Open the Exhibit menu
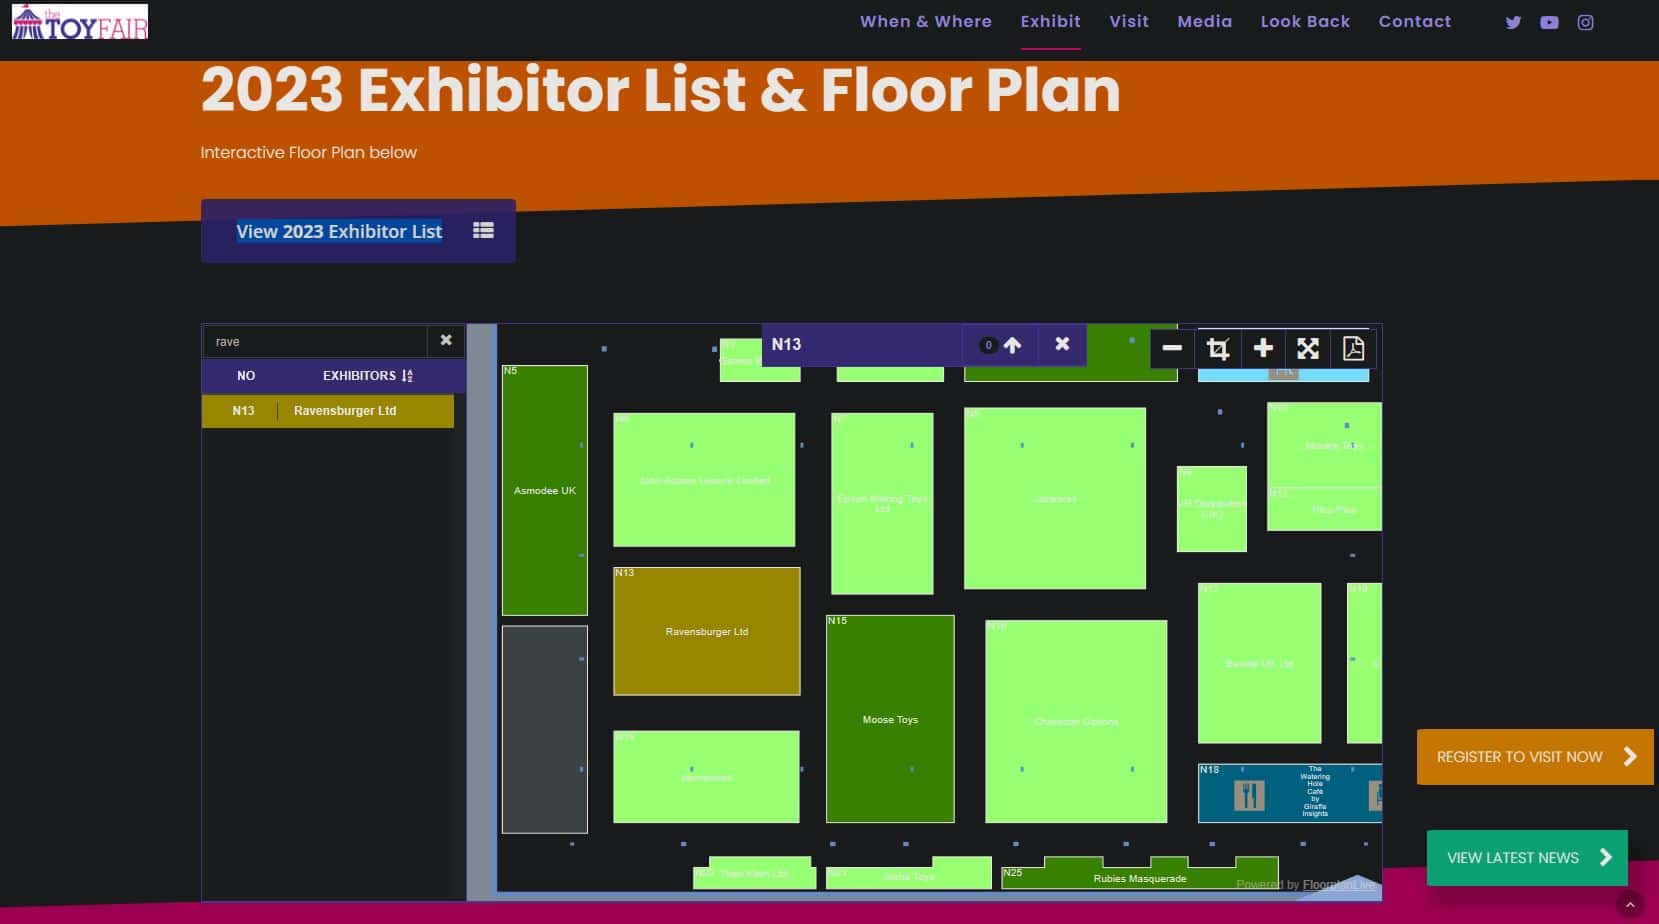Image resolution: width=1659 pixels, height=924 pixels. click(x=1050, y=21)
